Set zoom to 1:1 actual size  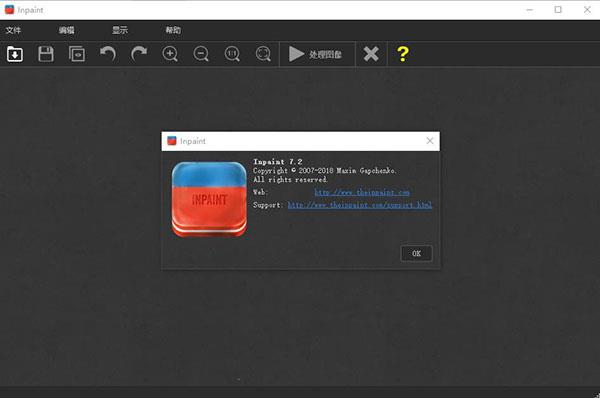coord(232,54)
